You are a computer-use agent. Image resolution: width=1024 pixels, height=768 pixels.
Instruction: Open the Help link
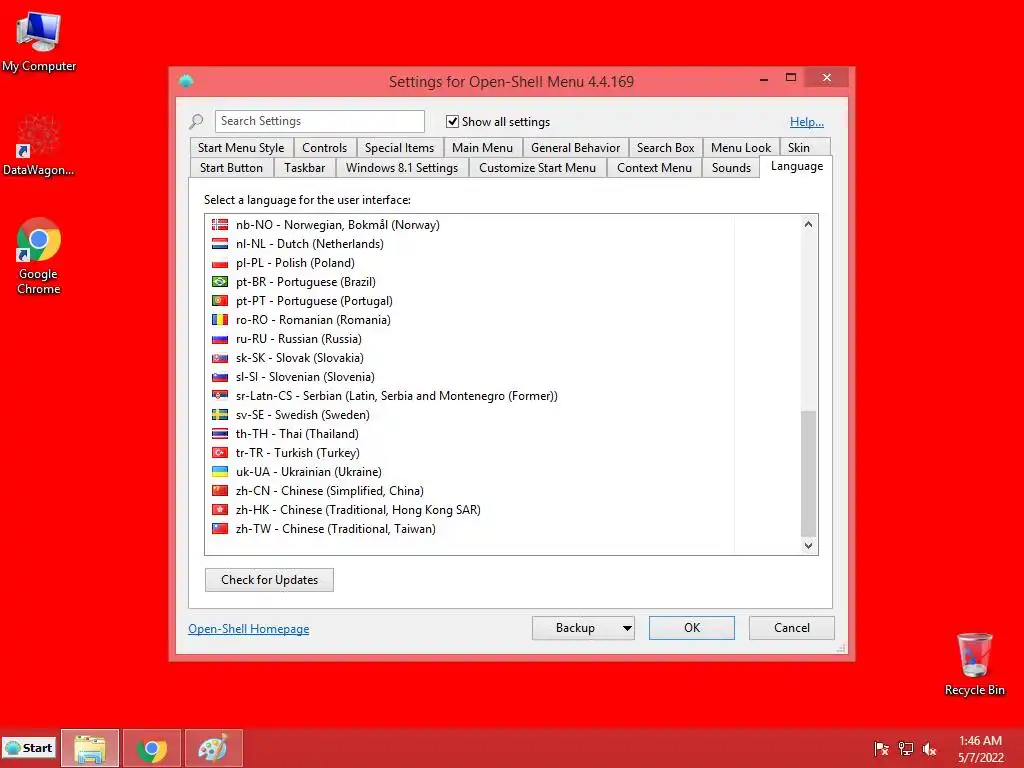(x=807, y=122)
